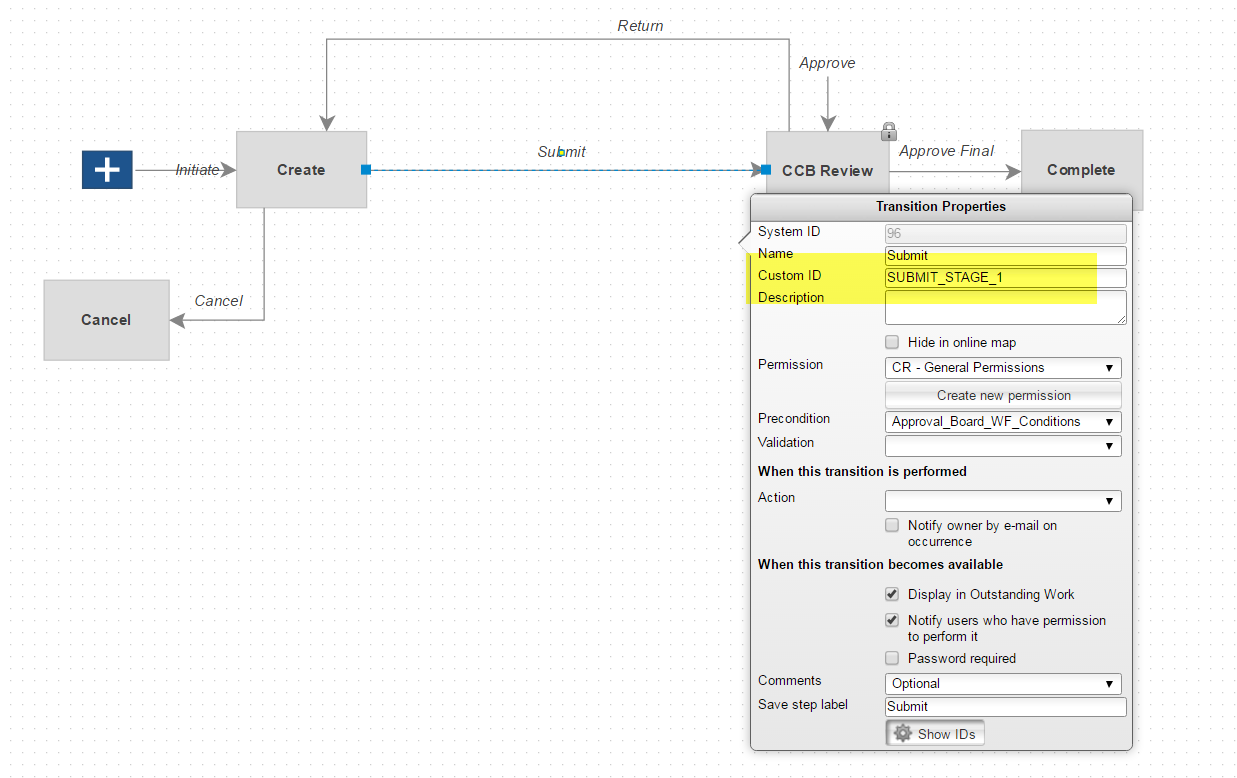The width and height of the screenshot is (1237, 778).
Task: Click the padlock icon above CCB Review
Action: click(x=889, y=130)
